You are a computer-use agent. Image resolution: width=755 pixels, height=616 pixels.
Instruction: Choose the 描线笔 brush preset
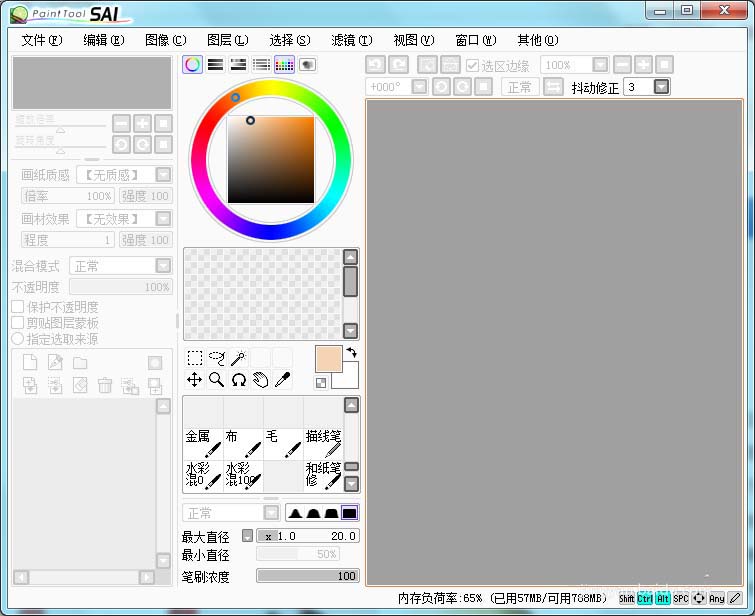323,443
